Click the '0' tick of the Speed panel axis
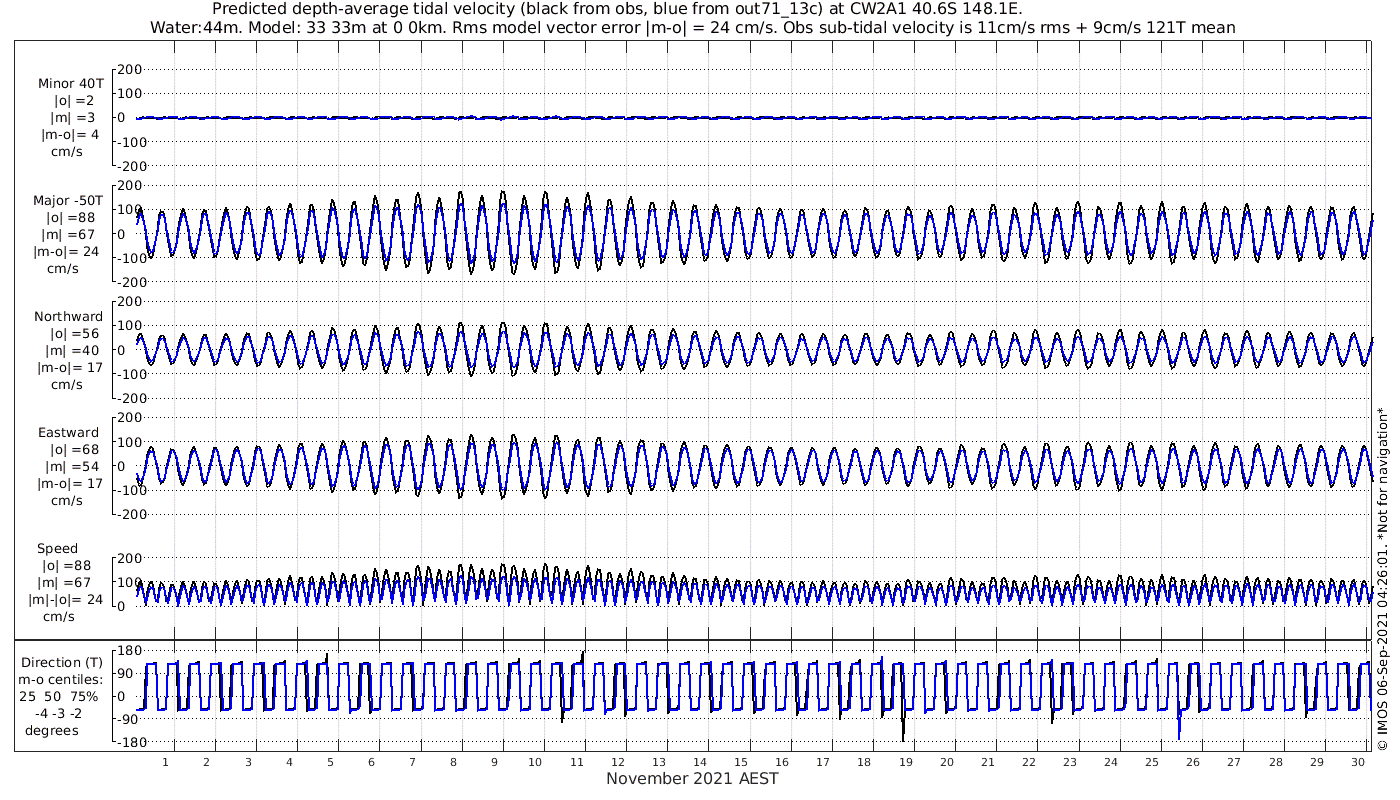Image resolution: width=1400 pixels, height=800 pixels. click(121, 606)
